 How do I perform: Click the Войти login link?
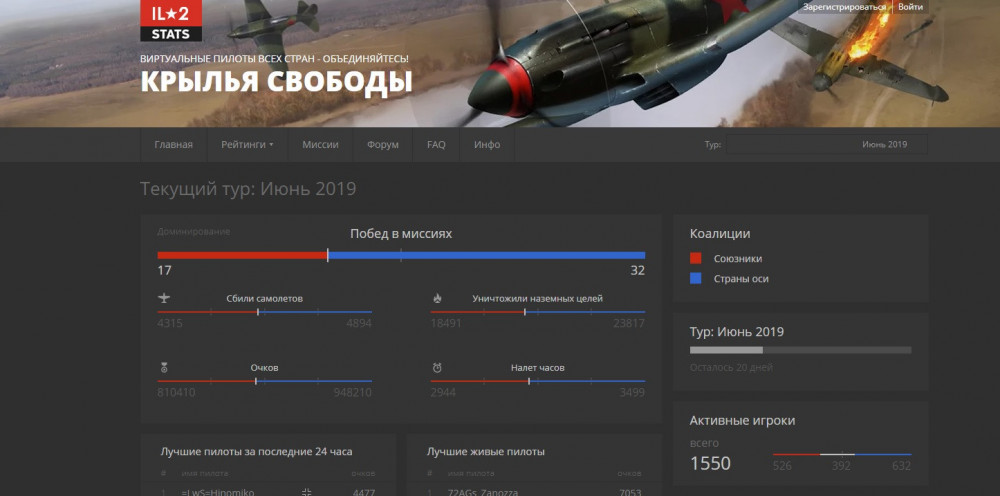click(910, 7)
